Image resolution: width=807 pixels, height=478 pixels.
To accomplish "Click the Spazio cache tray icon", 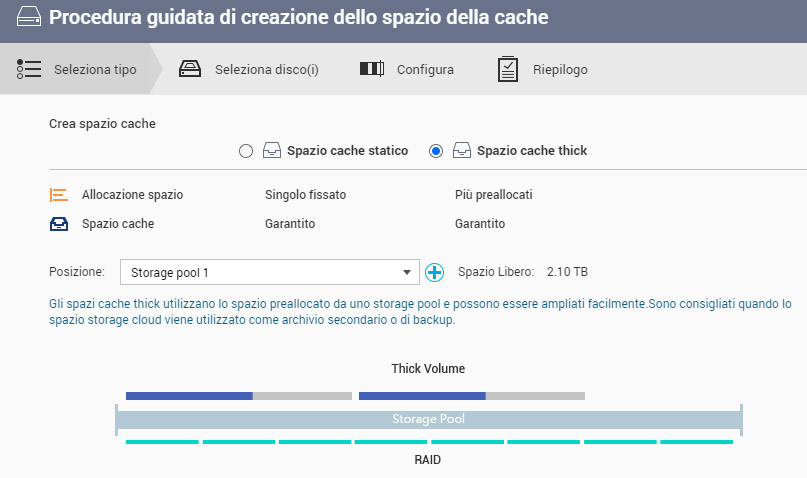I will (x=59, y=224).
